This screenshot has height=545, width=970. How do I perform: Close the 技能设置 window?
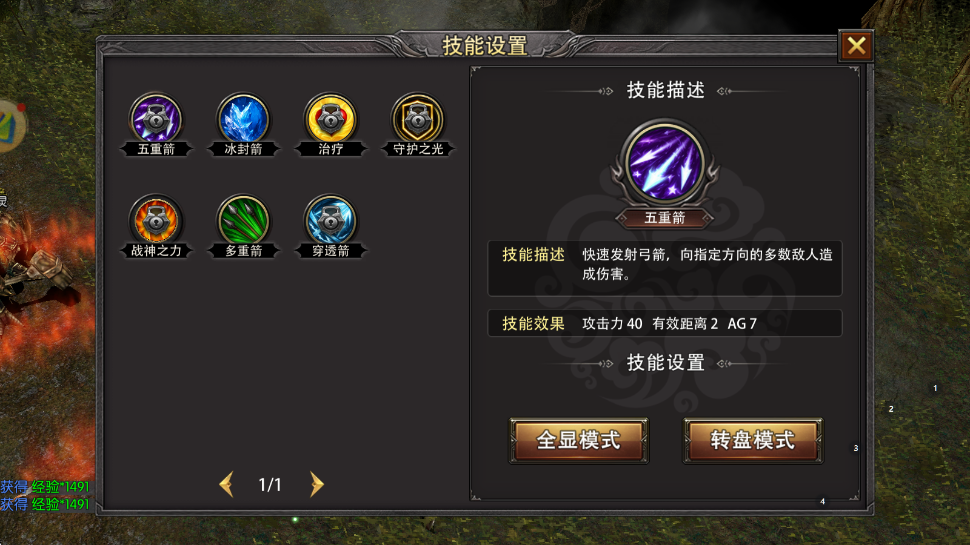pyautogui.click(x=856, y=46)
